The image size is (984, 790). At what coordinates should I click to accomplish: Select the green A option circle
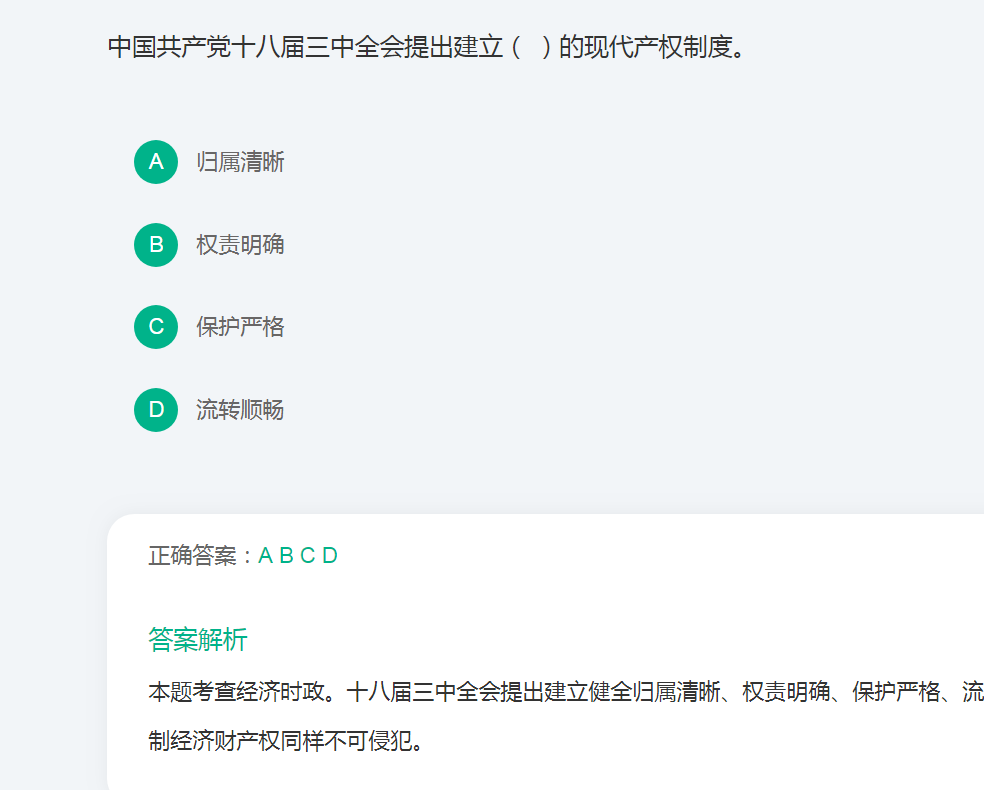[156, 162]
